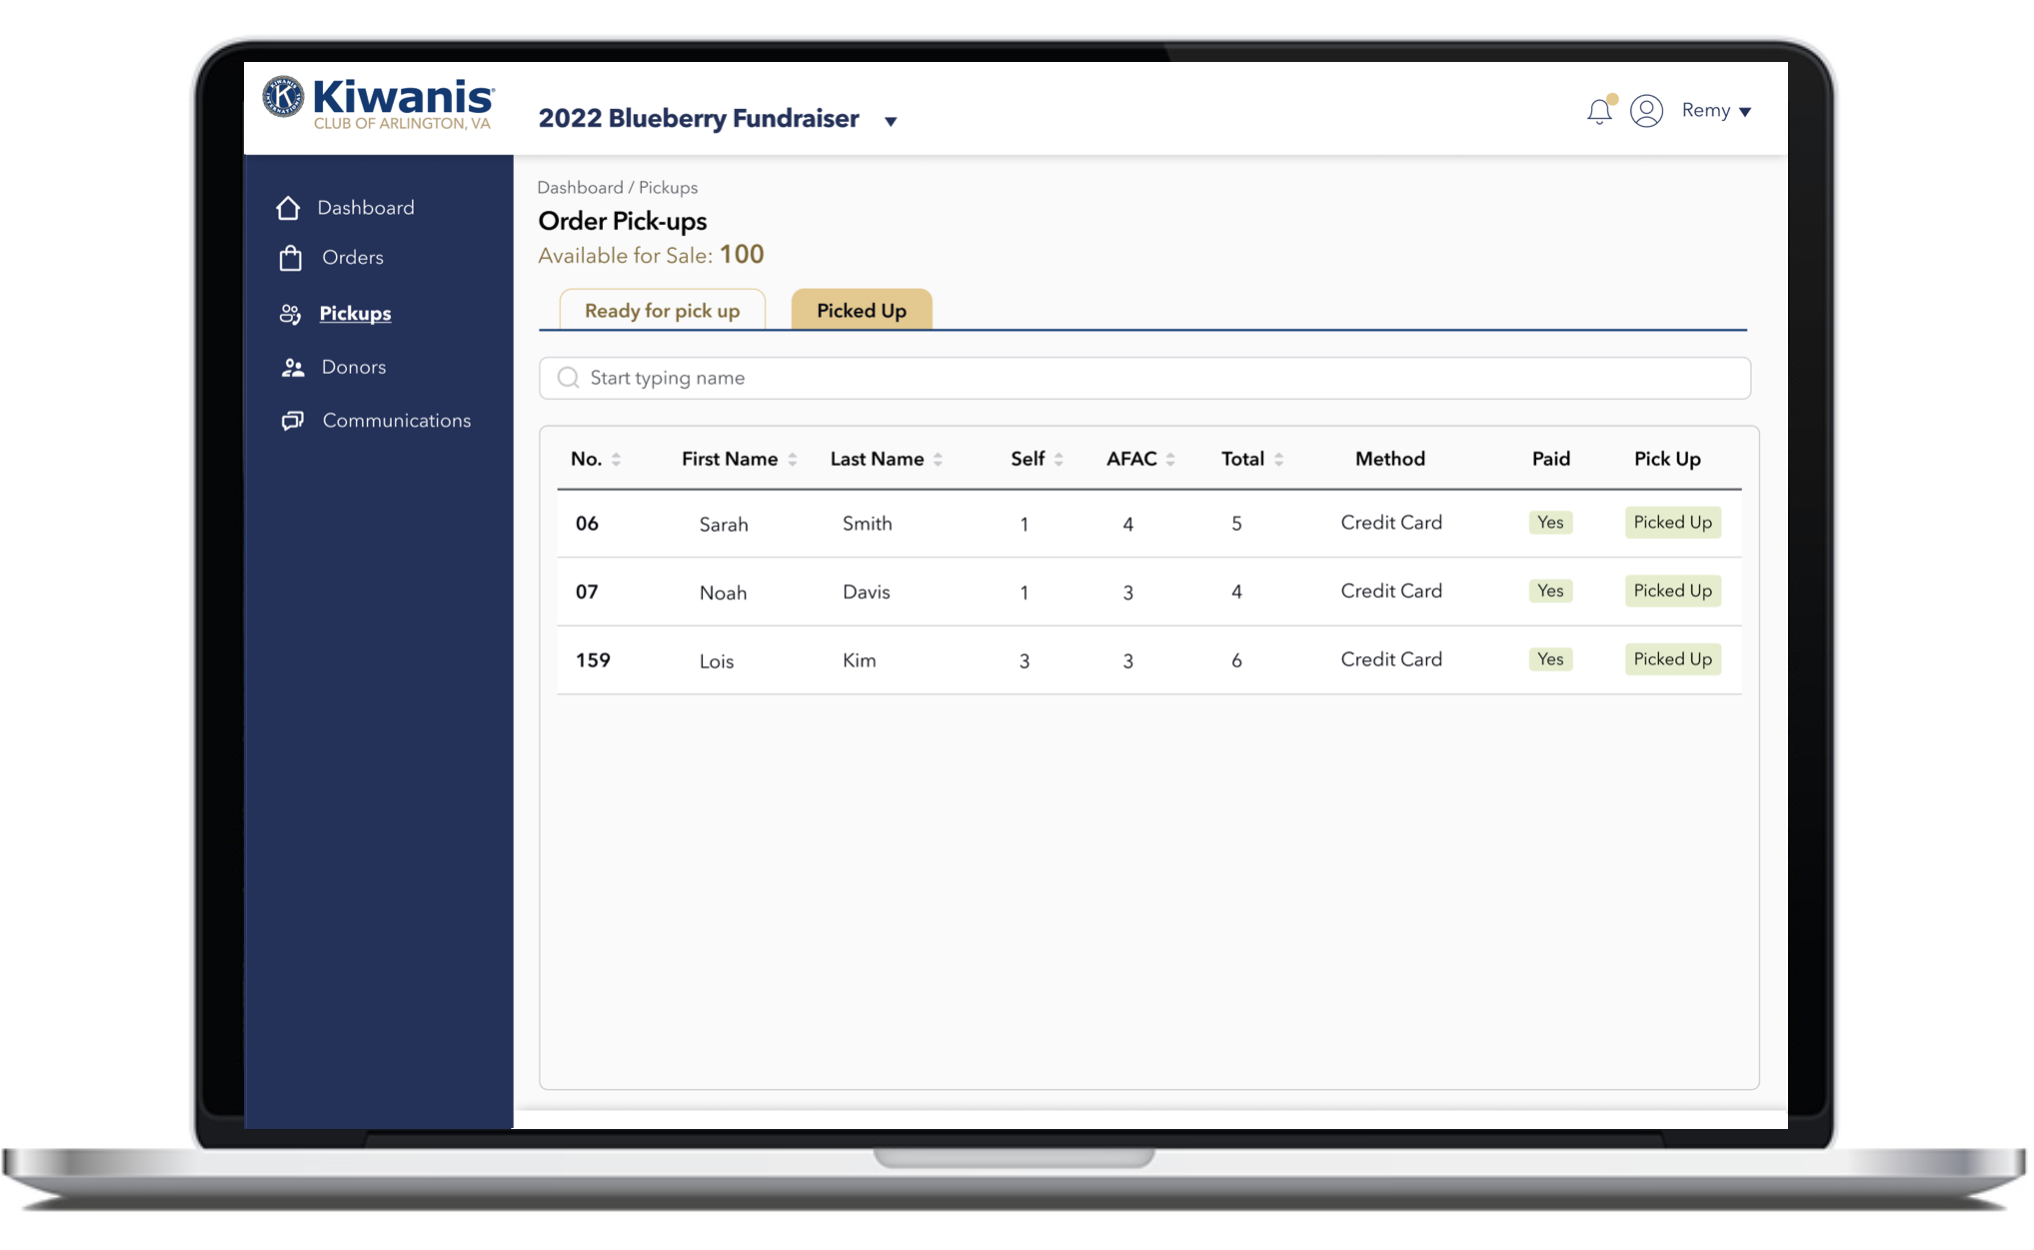Click first name Noah

723,592
